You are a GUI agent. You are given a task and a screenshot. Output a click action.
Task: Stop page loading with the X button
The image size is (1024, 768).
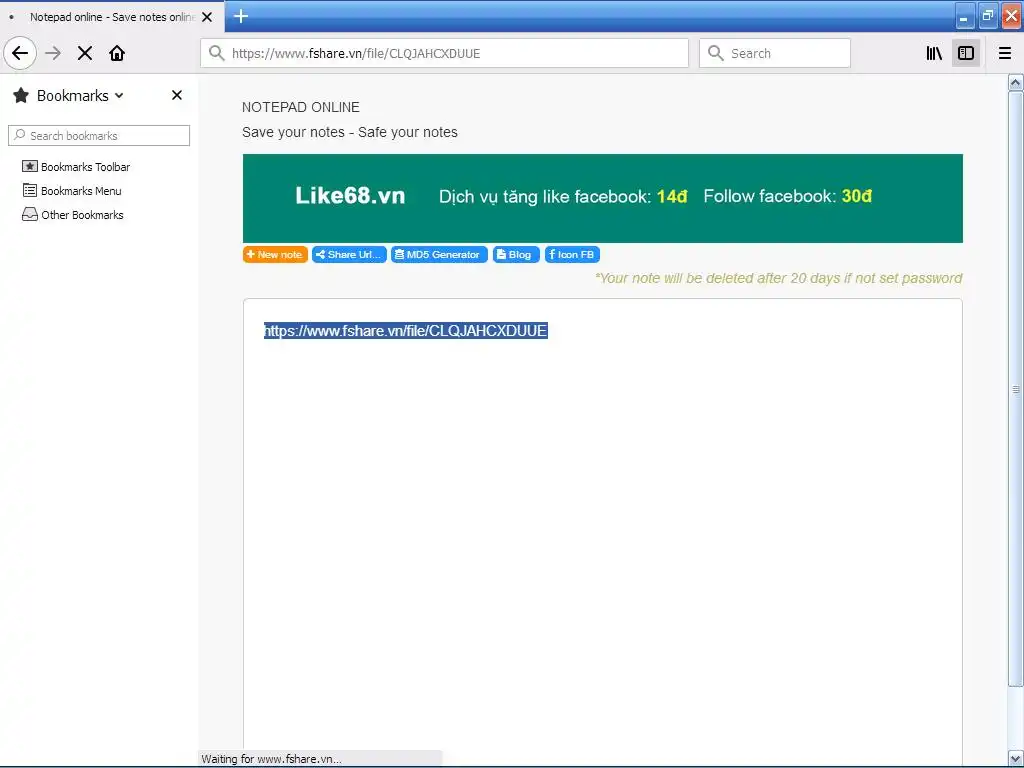point(85,53)
